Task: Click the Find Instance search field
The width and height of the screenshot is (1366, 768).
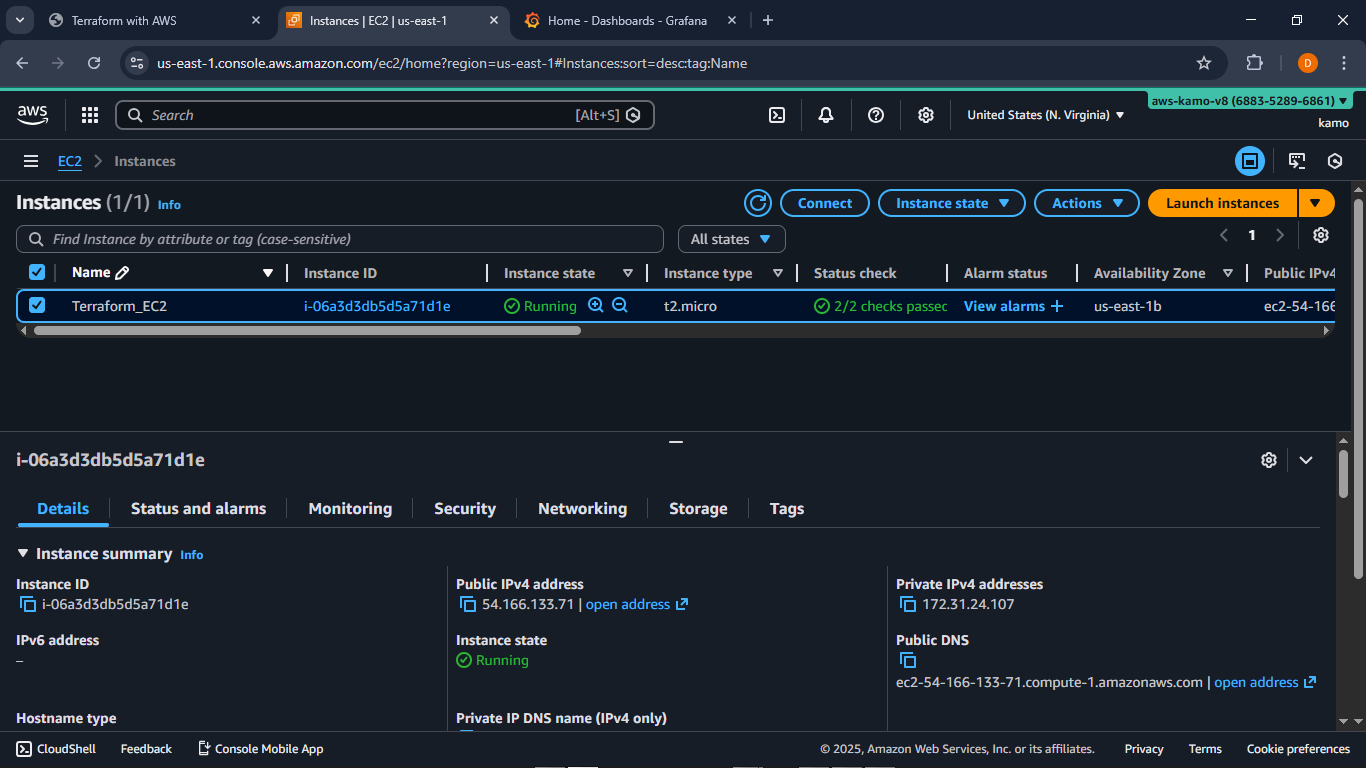Action: (340, 239)
